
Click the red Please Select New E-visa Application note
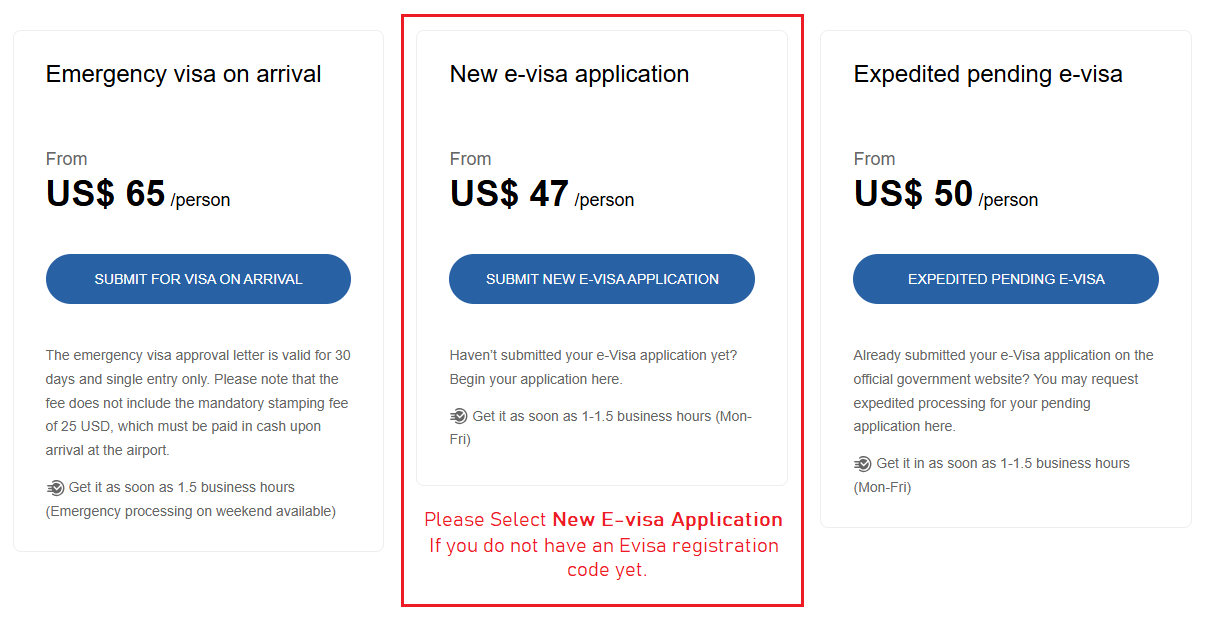(x=603, y=545)
